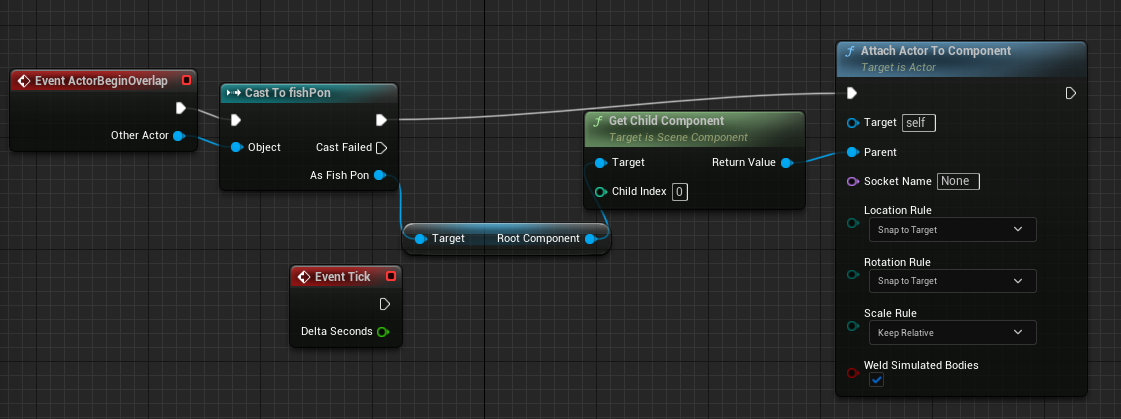Image resolution: width=1121 pixels, height=419 pixels.
Task: Click the Delta Seconds float pin
Action: click(382, 332)
